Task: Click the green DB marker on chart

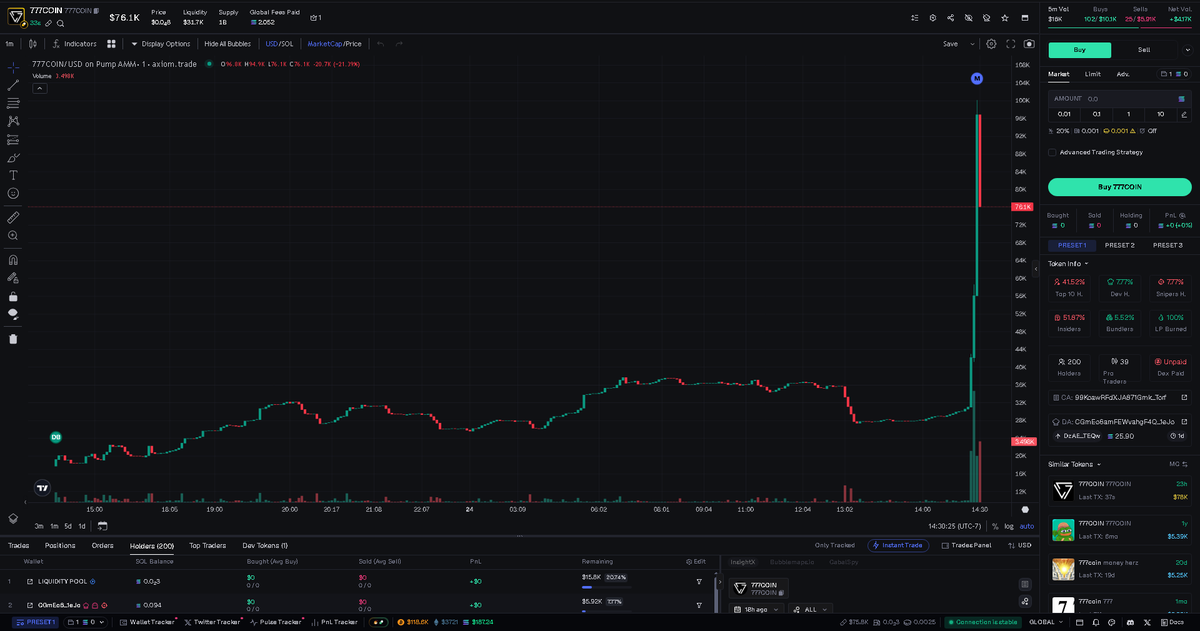Action: click(x=56, y=437)
